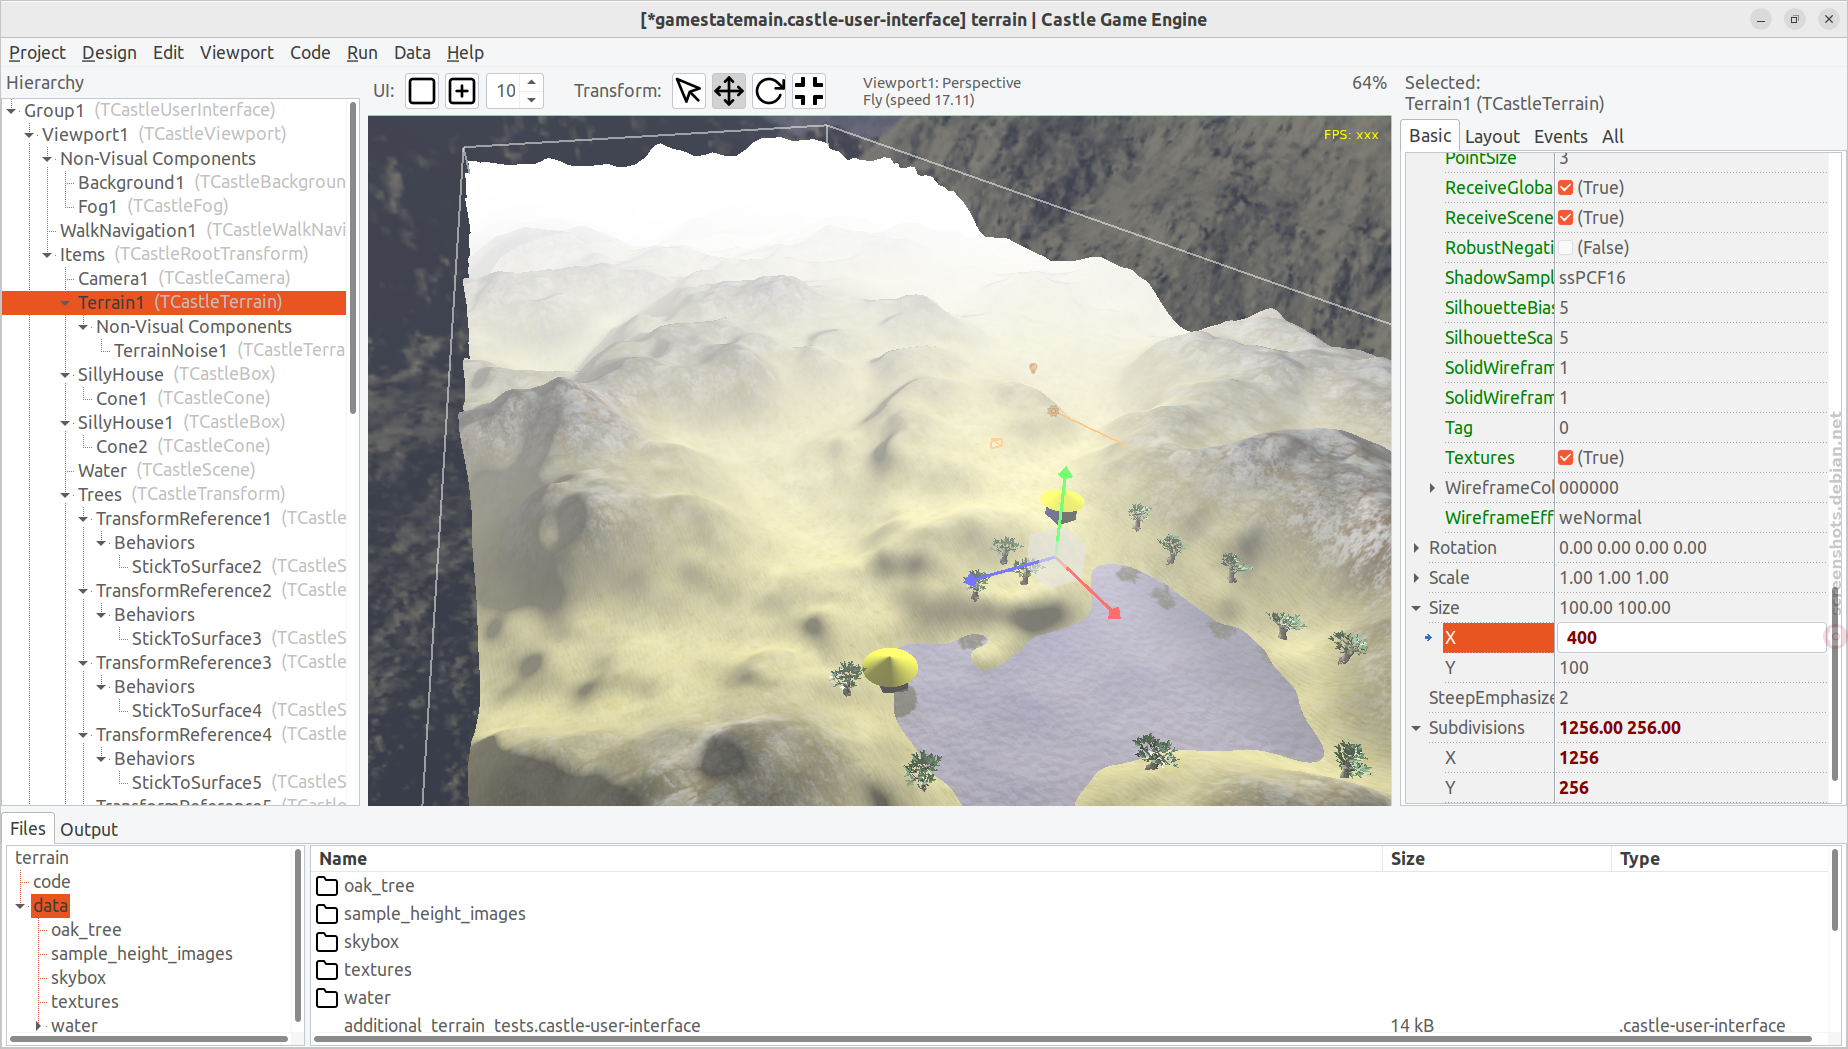Click the WireframeEffect weNormal value
The width and height of the screenshot is (1848, 1049).
pyautogui.click(x=1690, y=518)
